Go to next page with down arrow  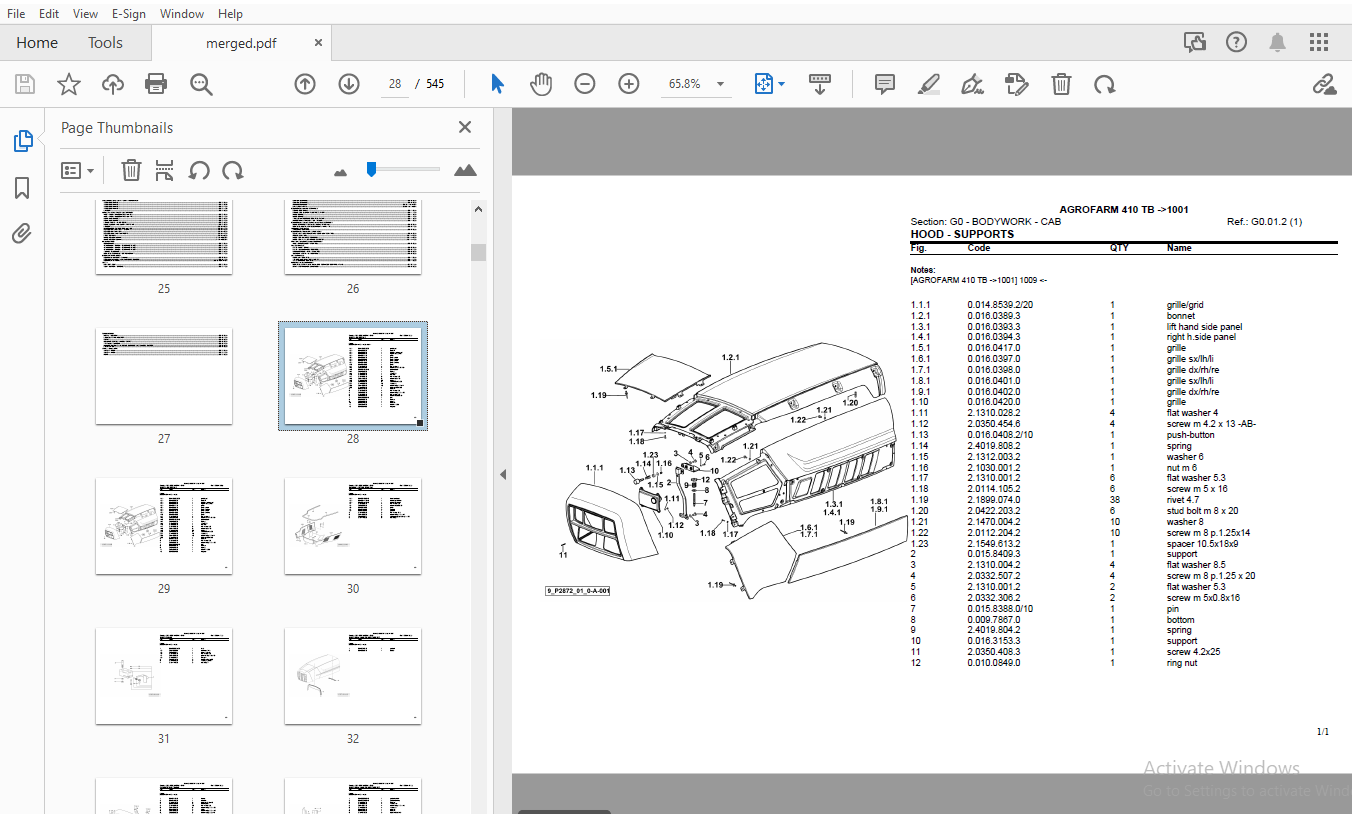(349, 84)
